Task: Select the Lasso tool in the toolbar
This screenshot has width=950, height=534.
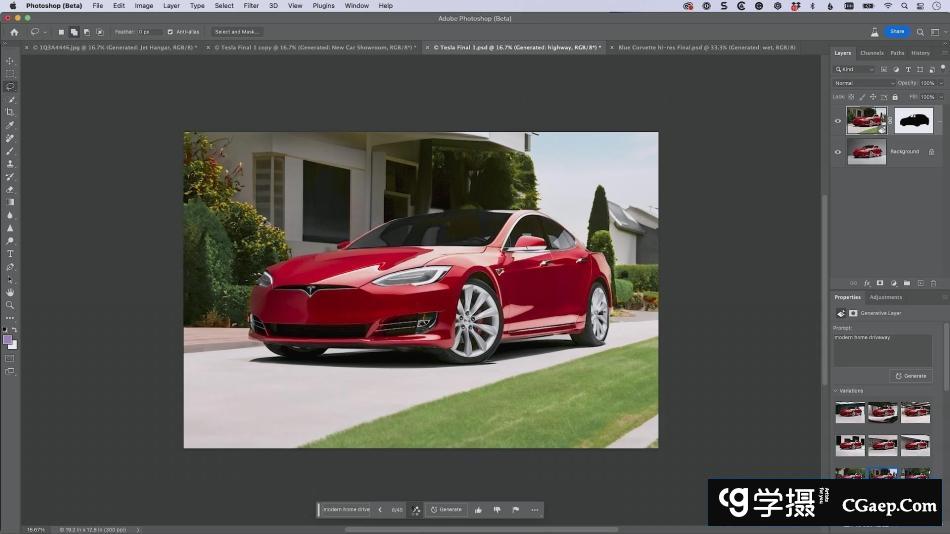Action: click(10, 87)
